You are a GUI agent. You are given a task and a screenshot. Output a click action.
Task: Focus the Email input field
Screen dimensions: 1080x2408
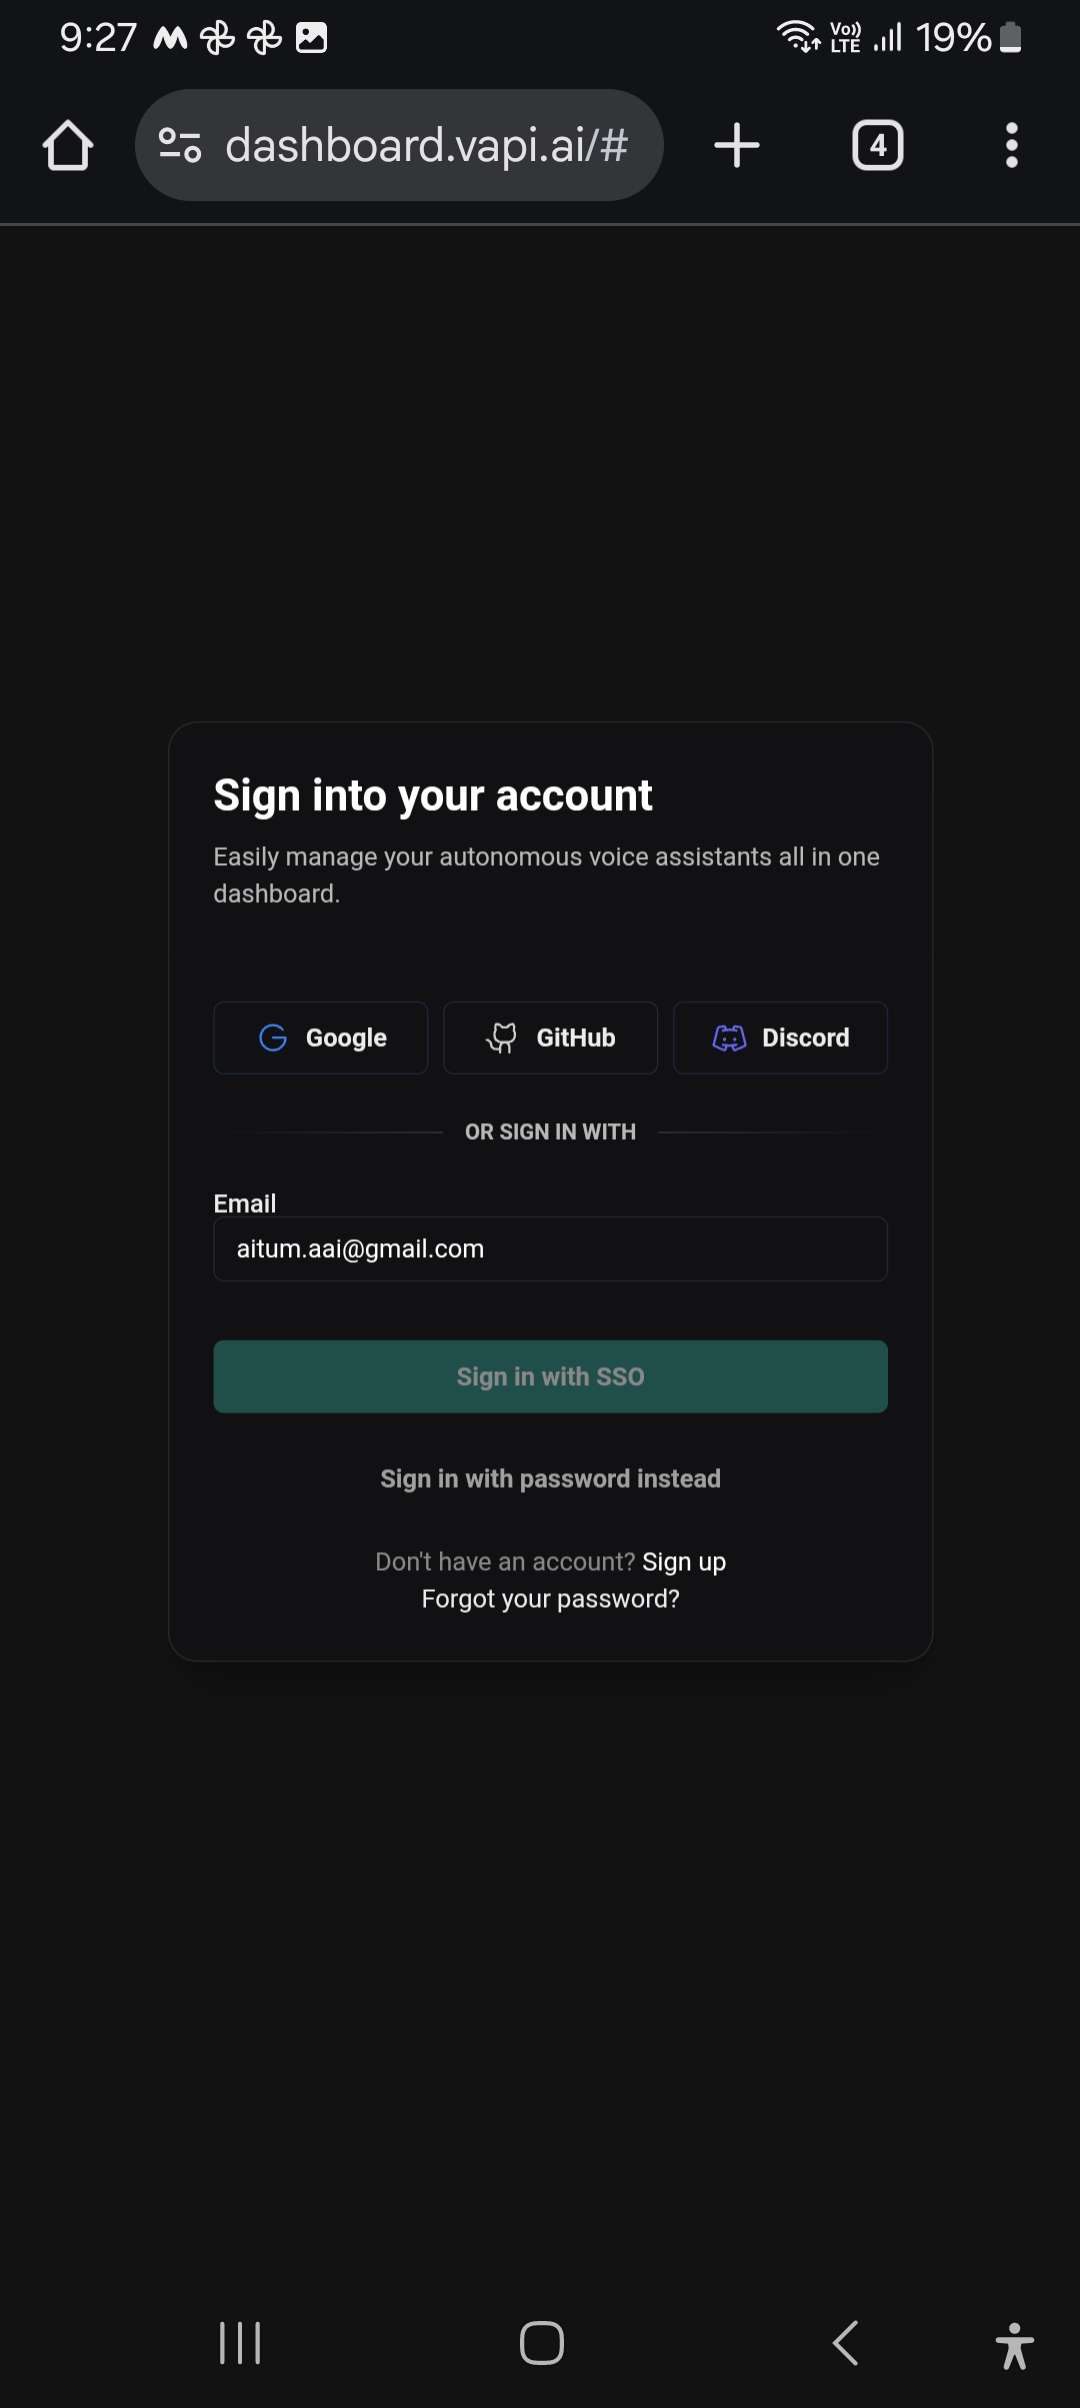(x=550, y=1249)
